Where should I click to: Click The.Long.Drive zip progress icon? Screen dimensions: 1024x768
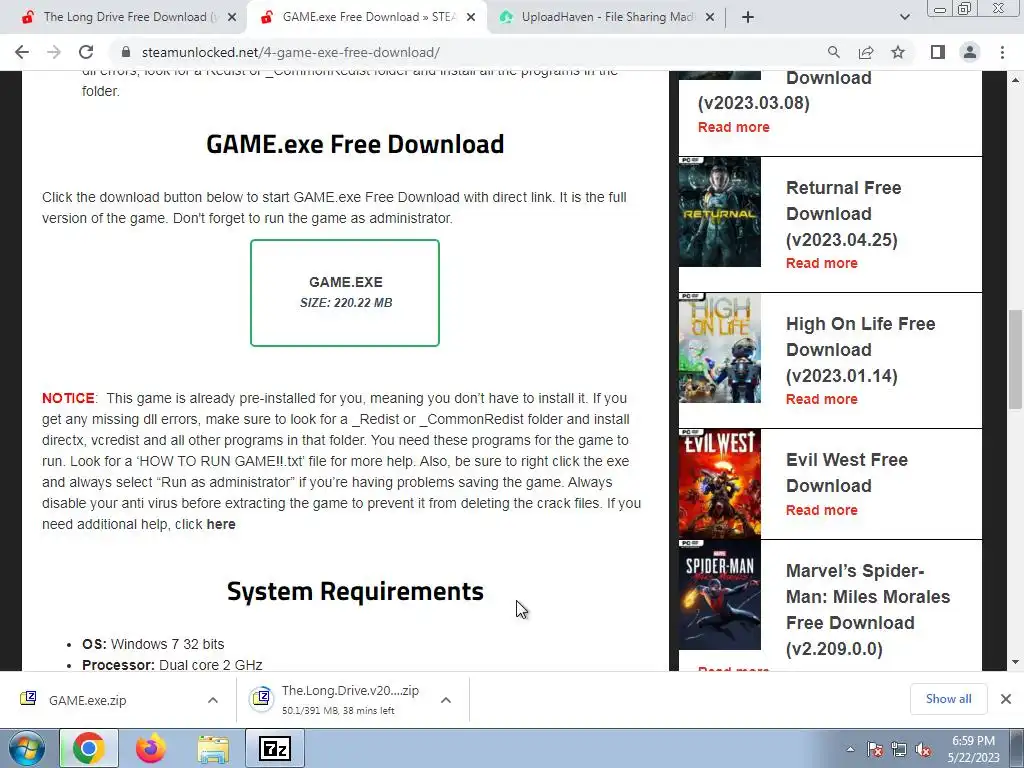click(261, 698)
